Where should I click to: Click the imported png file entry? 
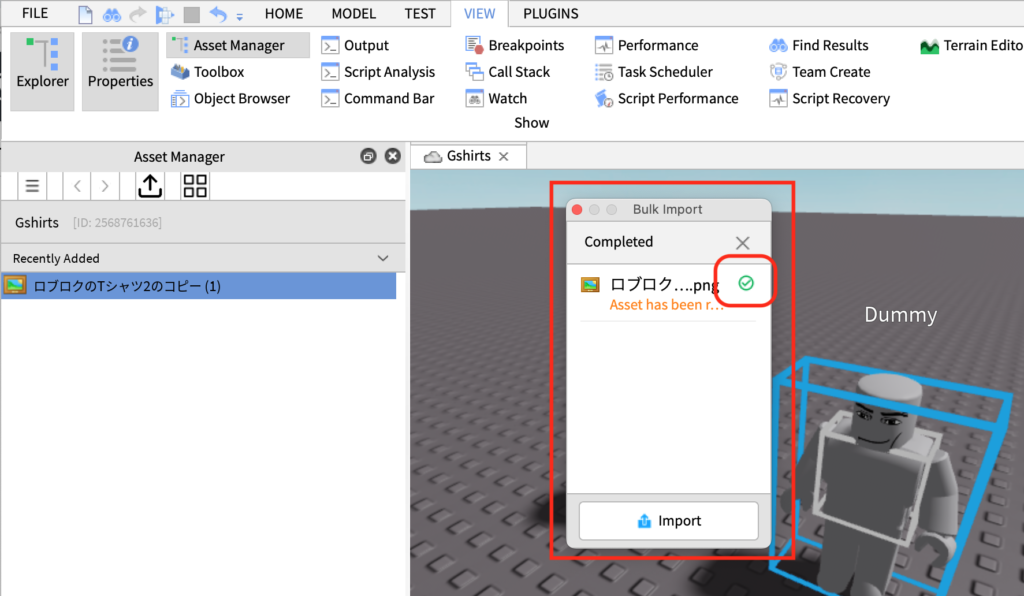(668, 293)
